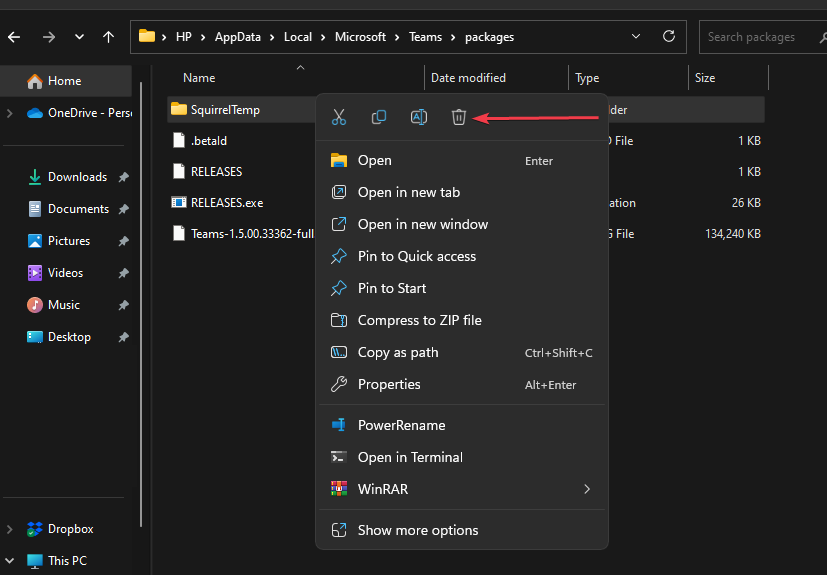Select Pin to Quick access
Viewport: 827px width, 575px height.
(461, 256)
